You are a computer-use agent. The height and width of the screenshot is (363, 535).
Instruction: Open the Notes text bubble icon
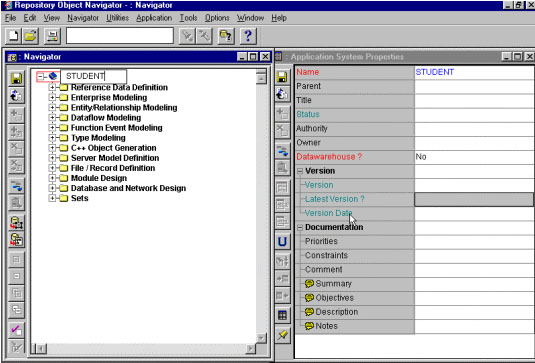pos(309,326)
